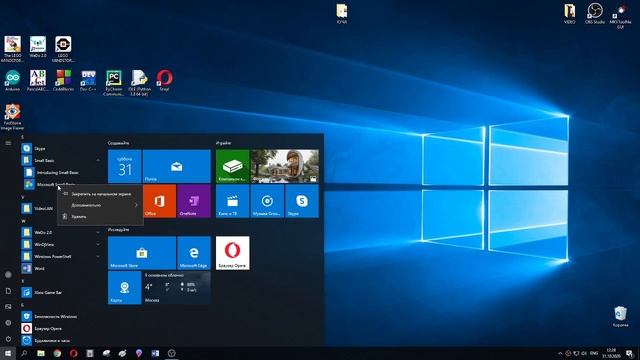Open the photo tile in Играйте group

pos(284,166)
